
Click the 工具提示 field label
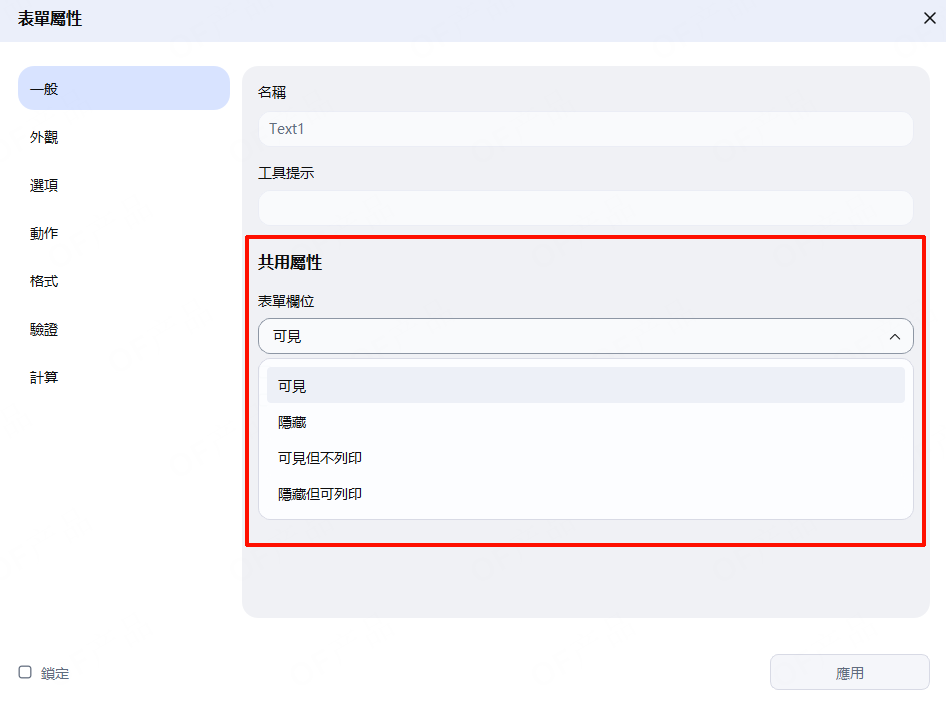tap(286, 172)
